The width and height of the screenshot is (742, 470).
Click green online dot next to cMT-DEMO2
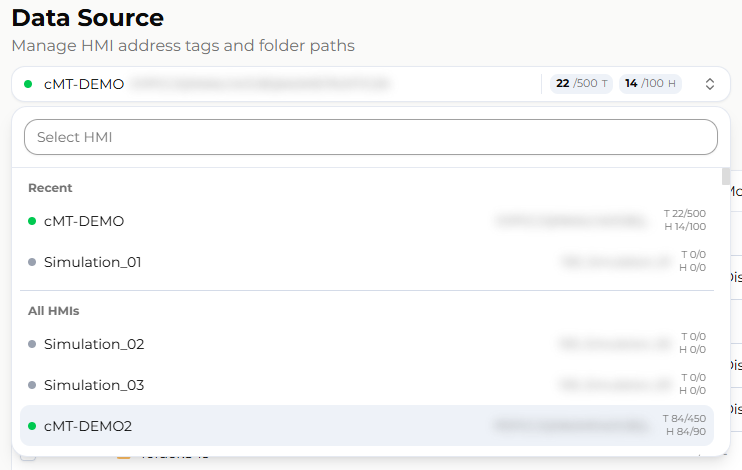32,426
